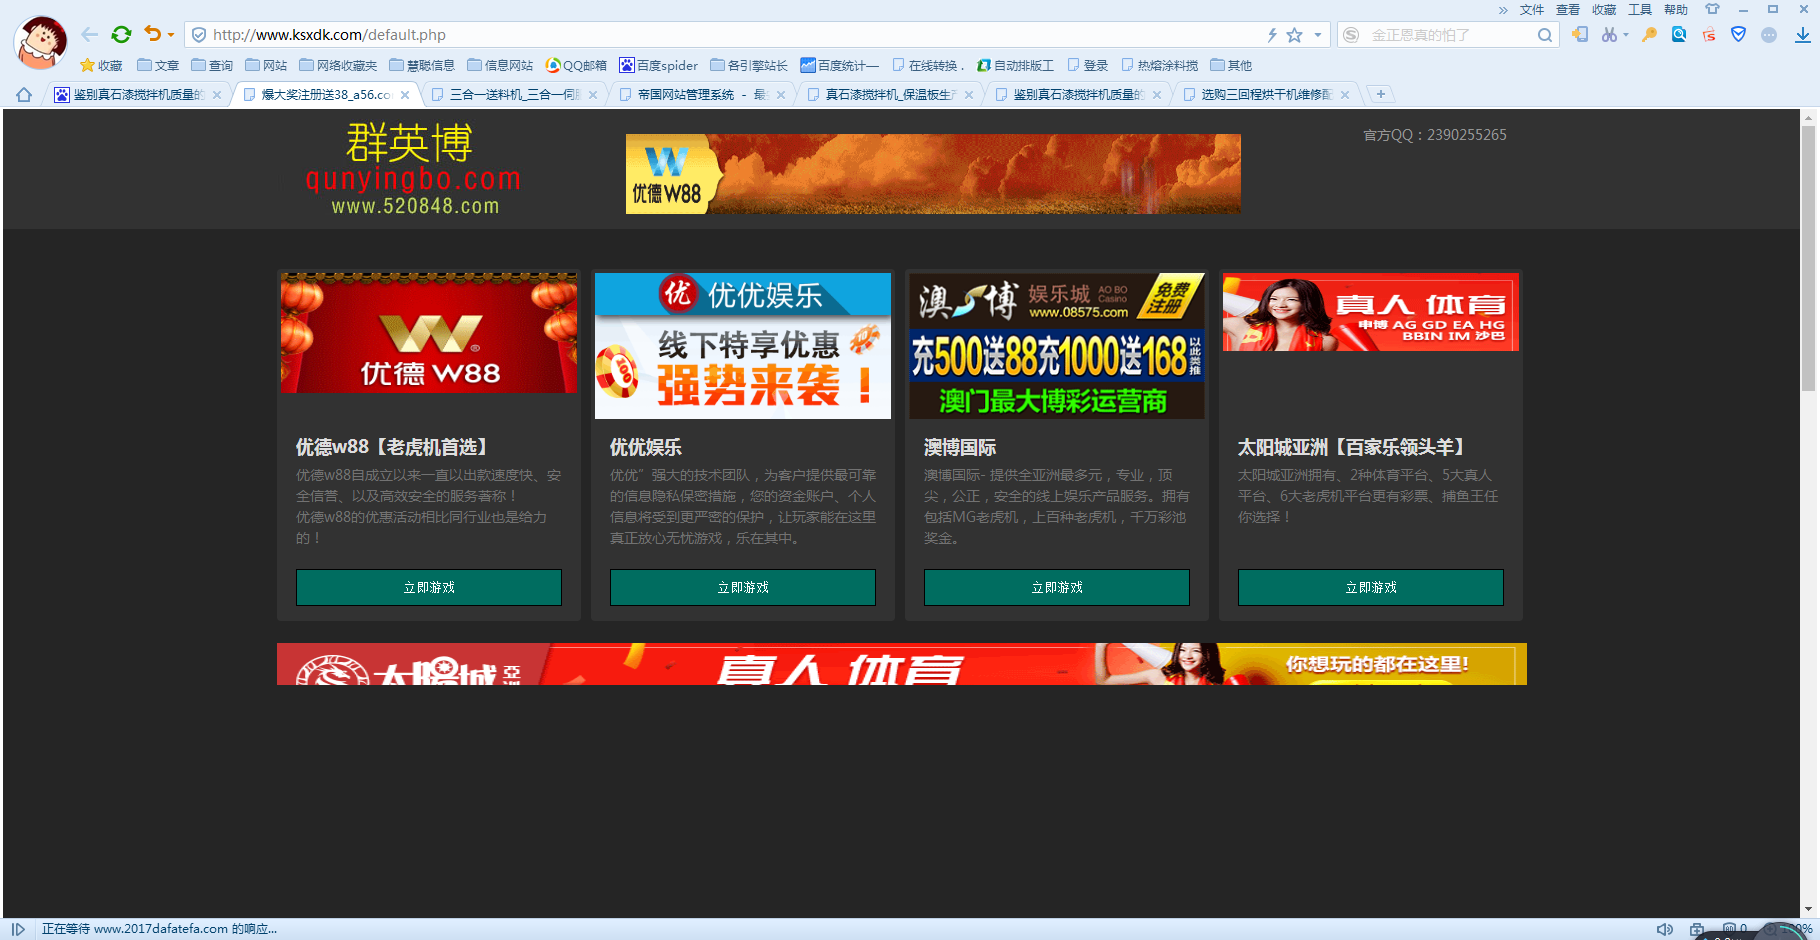Reload page with green refresh icon

[121, 35]
